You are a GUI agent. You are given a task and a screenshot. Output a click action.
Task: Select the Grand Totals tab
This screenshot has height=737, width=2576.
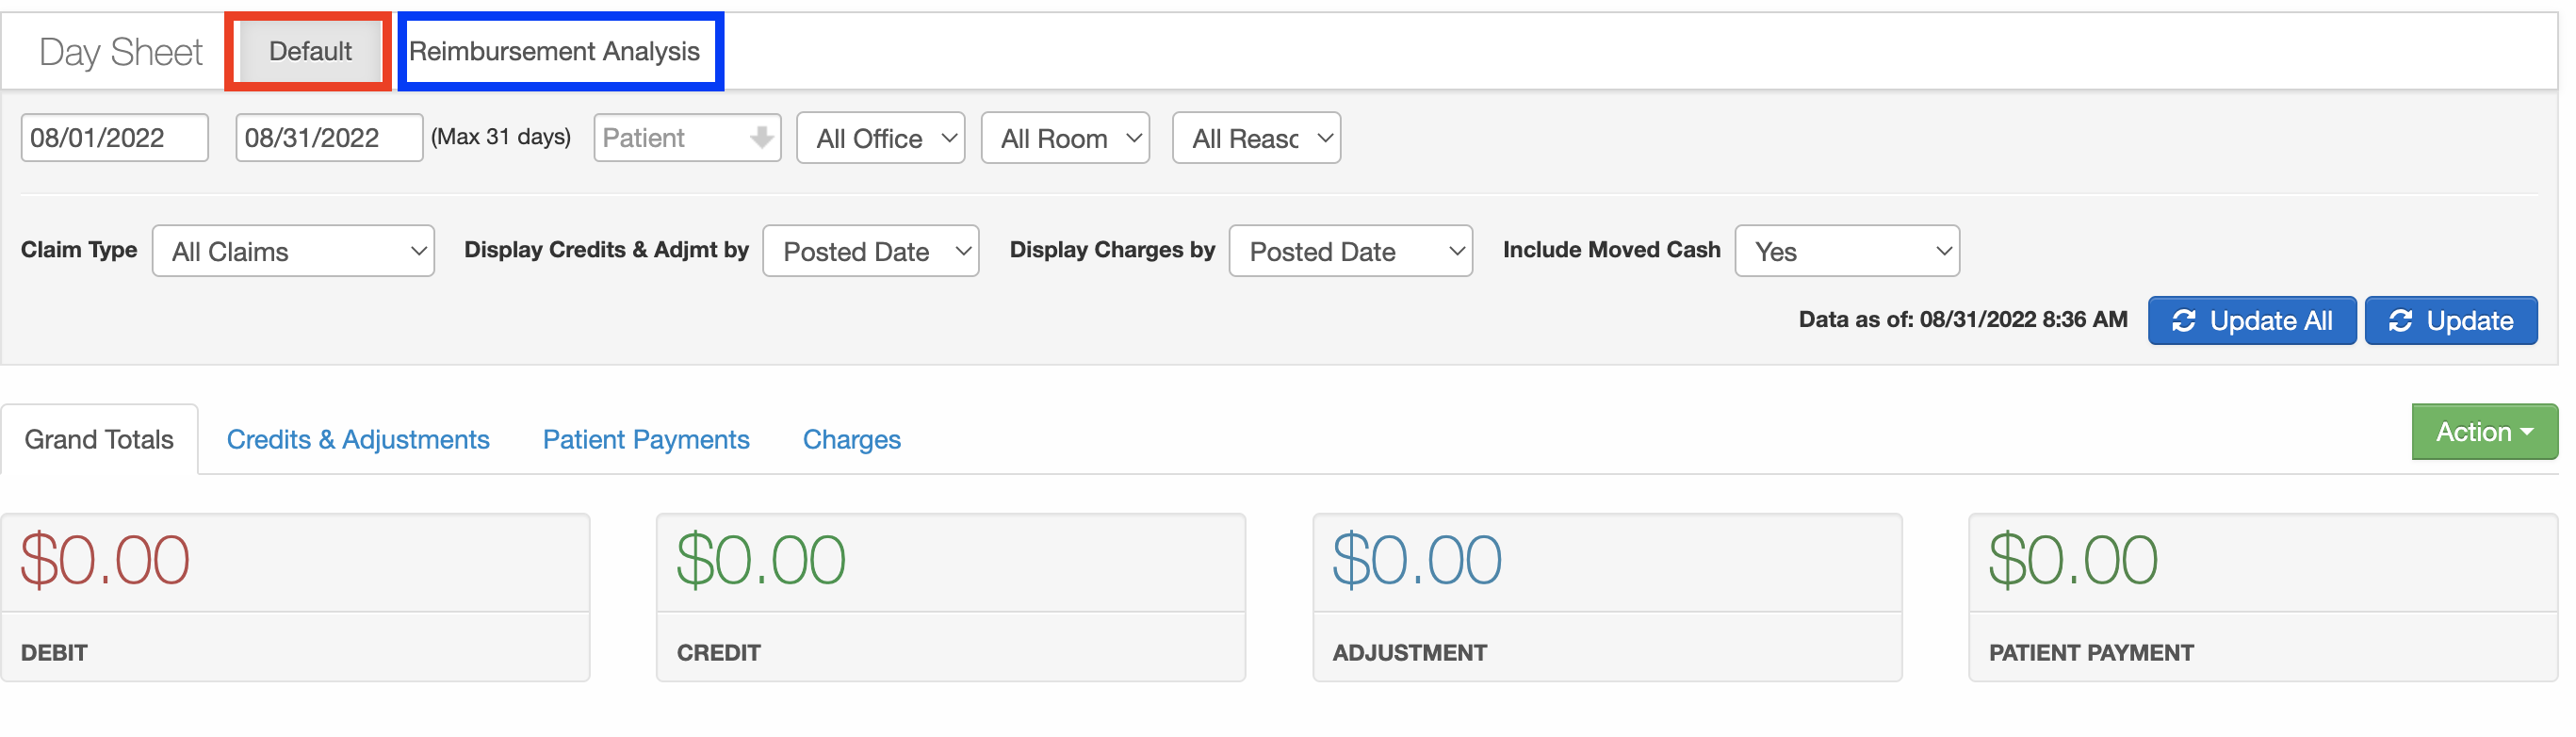click(99, 439)
